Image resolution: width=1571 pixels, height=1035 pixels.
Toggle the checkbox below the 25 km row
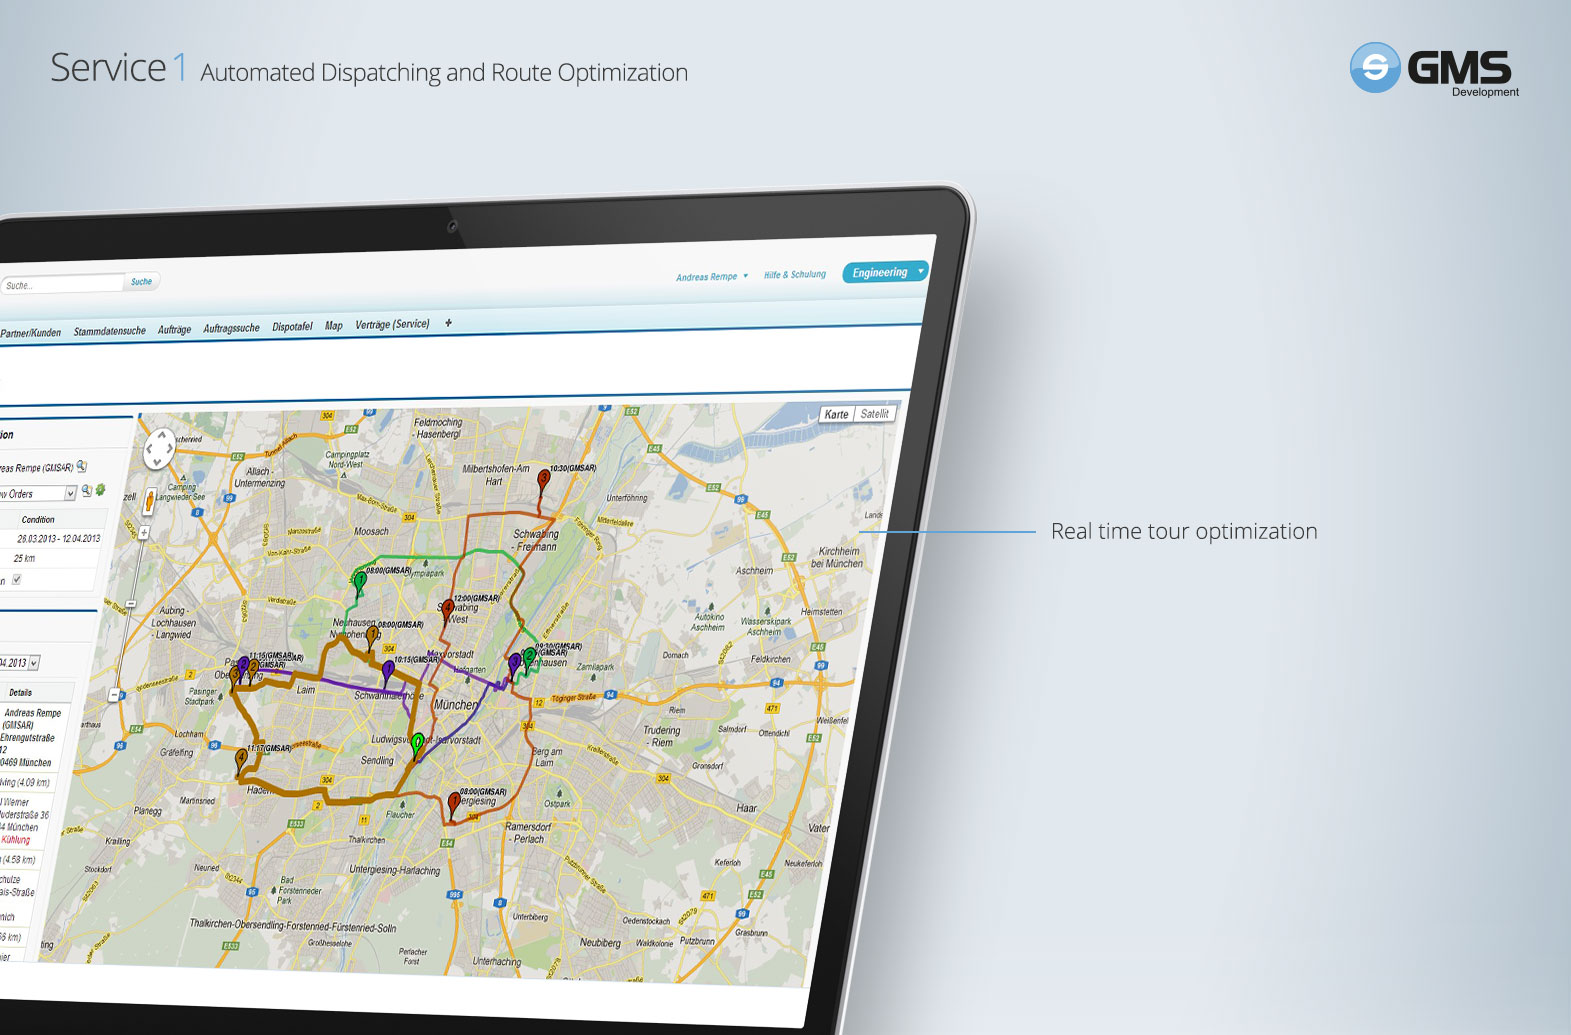16,579
